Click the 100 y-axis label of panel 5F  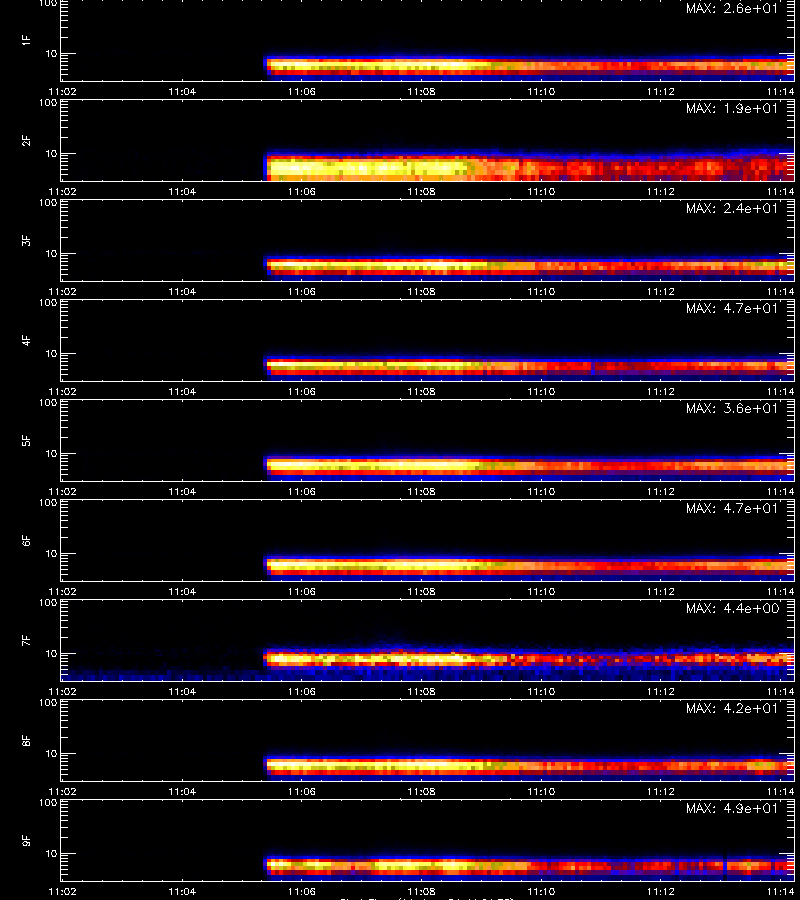48,403
